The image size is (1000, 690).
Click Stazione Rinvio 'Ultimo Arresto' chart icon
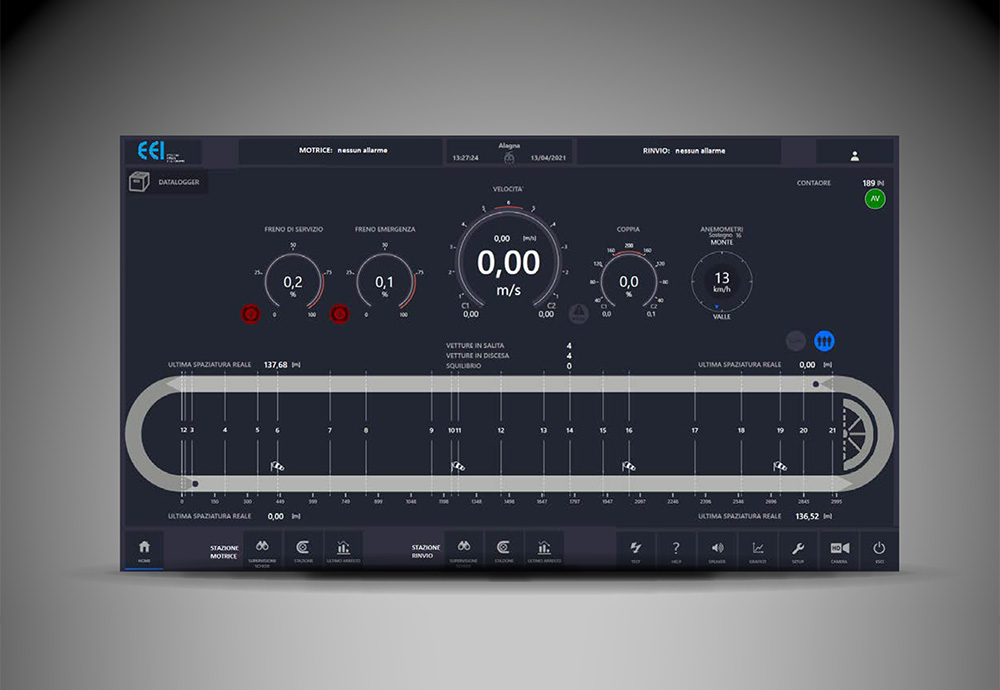tap(544, 550)
